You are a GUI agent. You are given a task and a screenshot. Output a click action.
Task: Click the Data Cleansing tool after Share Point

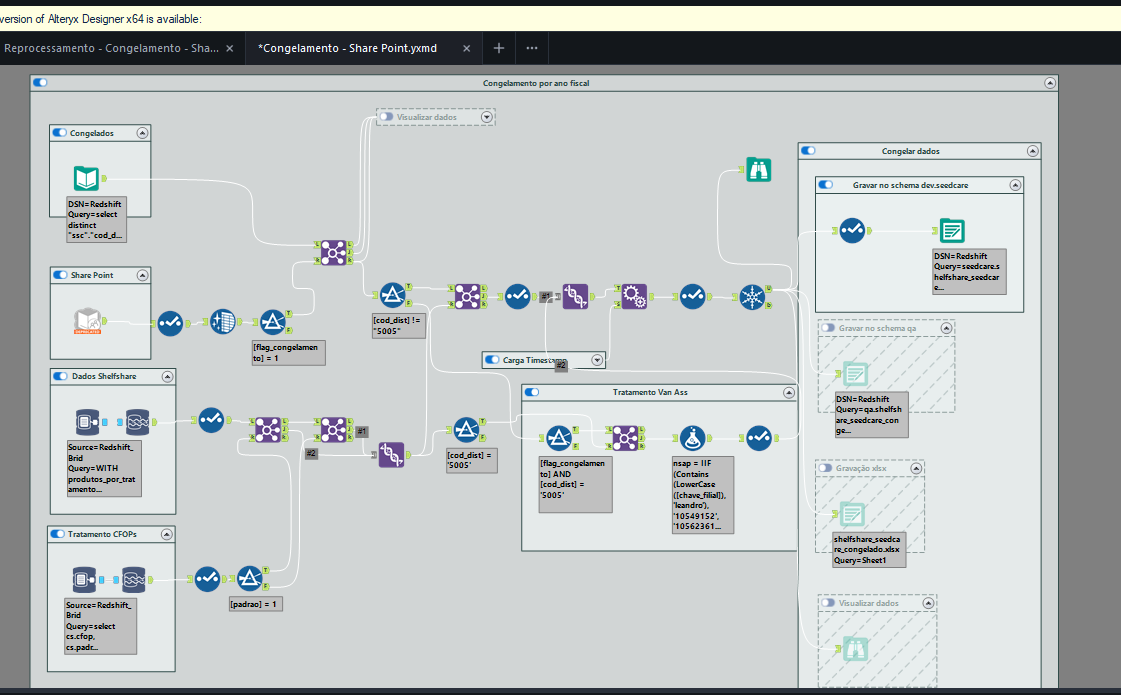click(222, 322)
